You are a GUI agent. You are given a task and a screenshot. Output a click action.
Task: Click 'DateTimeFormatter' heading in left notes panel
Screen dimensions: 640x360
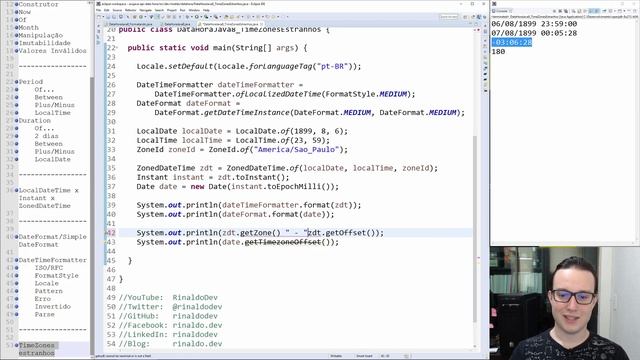(x=53, y=260)
